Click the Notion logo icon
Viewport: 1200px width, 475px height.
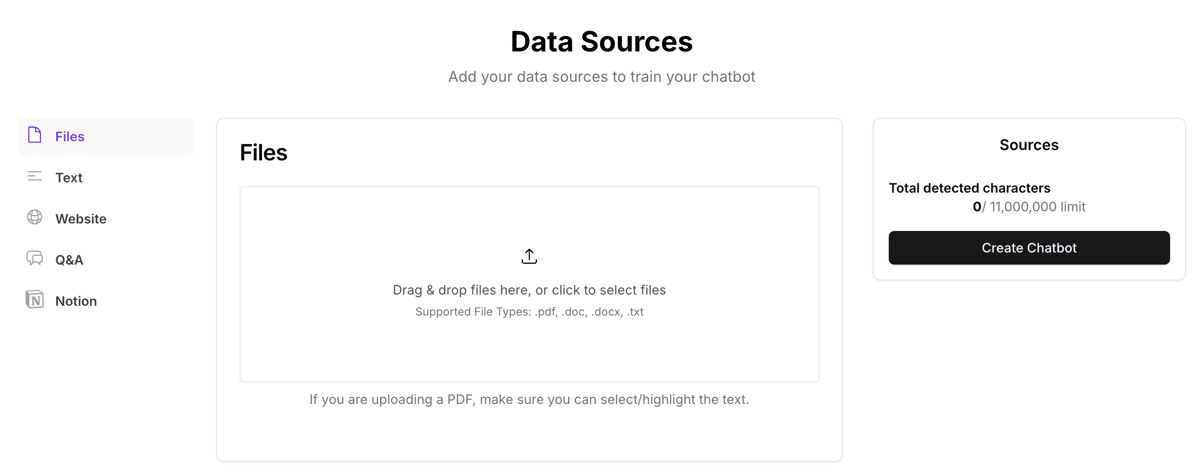coord(35,300)
